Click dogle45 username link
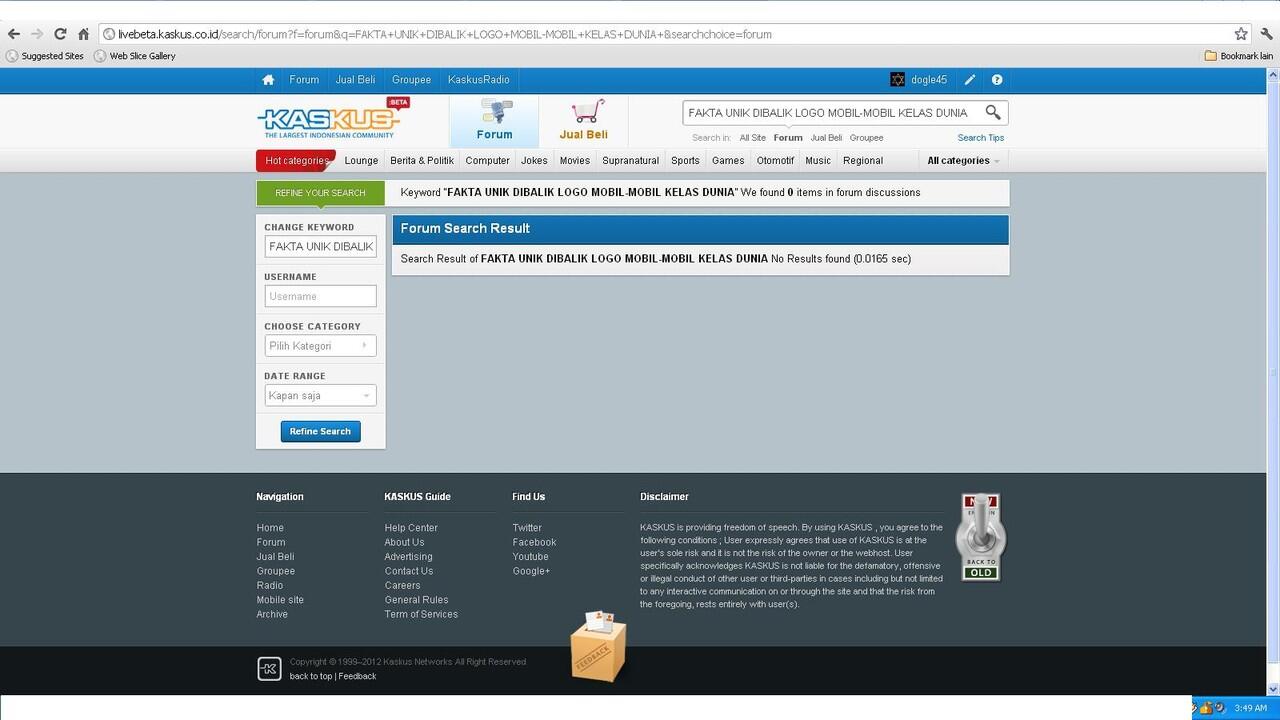The image size is (1280, 720). pos(929,80)
